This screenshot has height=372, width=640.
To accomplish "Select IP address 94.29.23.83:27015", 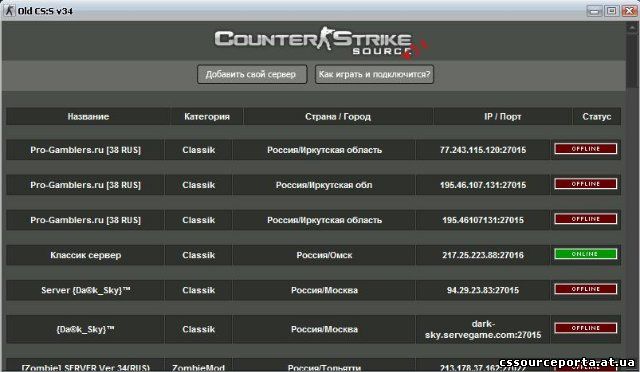I will (483, 290).
